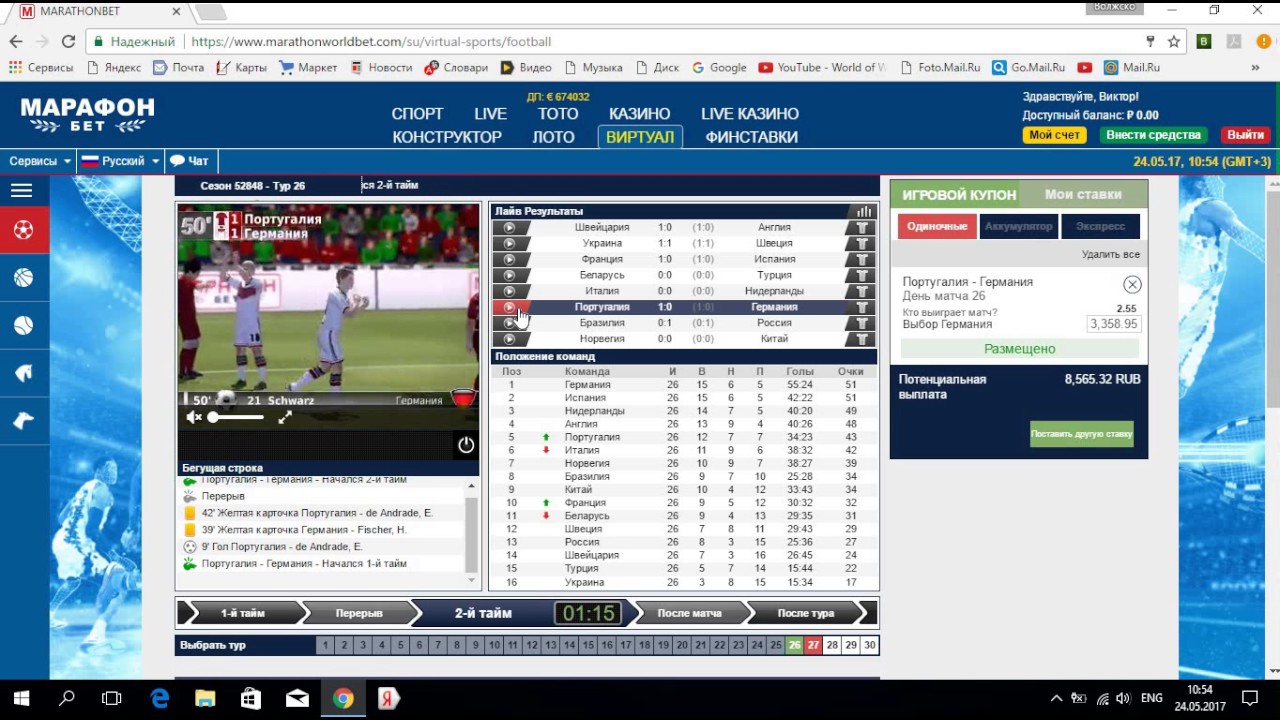Adjust the video volume slider
Viewport: 1280px width, 720px height.
point(236,417)
